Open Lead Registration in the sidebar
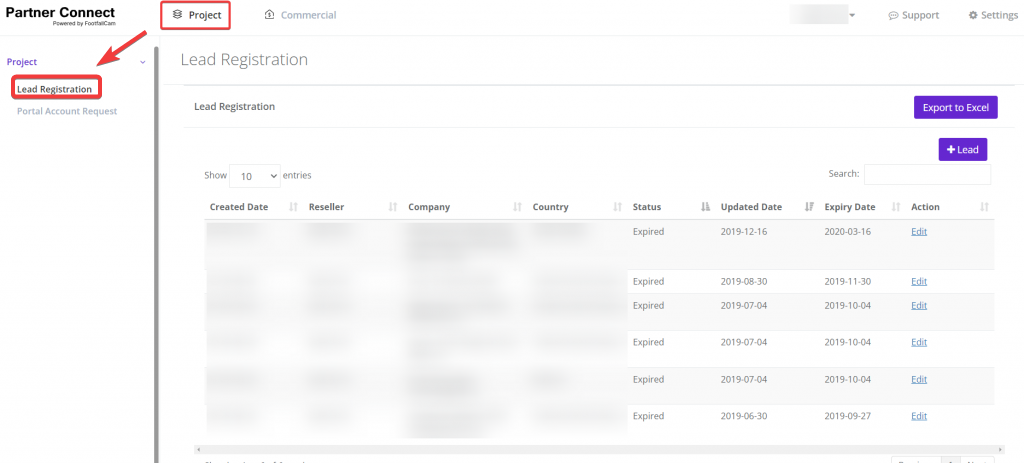 55,89
